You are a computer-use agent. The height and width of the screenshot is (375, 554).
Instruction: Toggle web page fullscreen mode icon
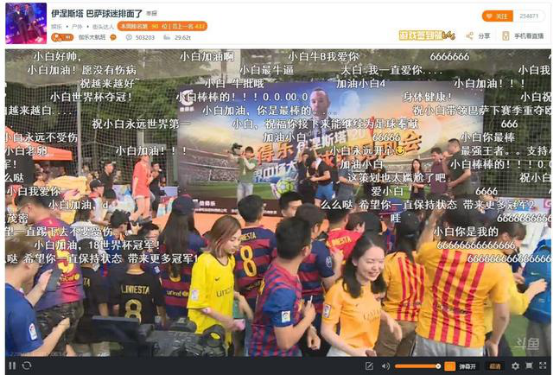click(529, 366)
